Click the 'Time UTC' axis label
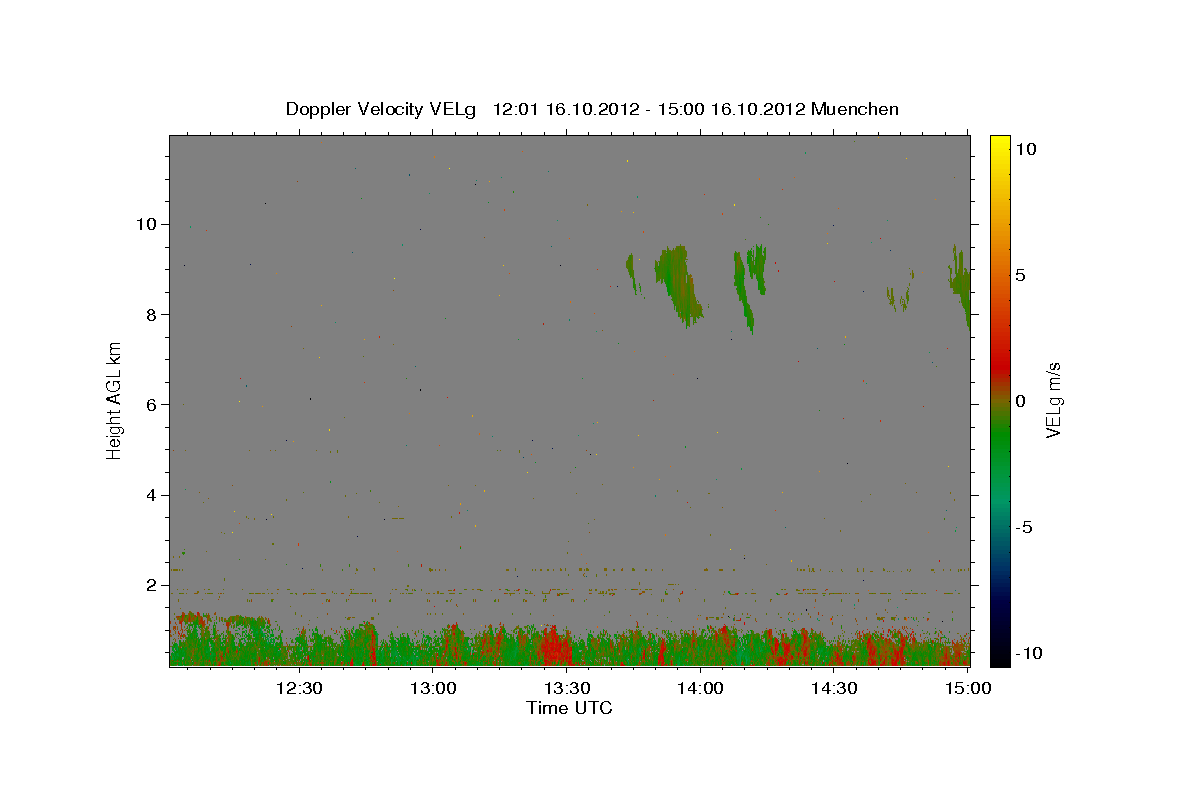Screen dimensions: 1200x800 (569, 708)
